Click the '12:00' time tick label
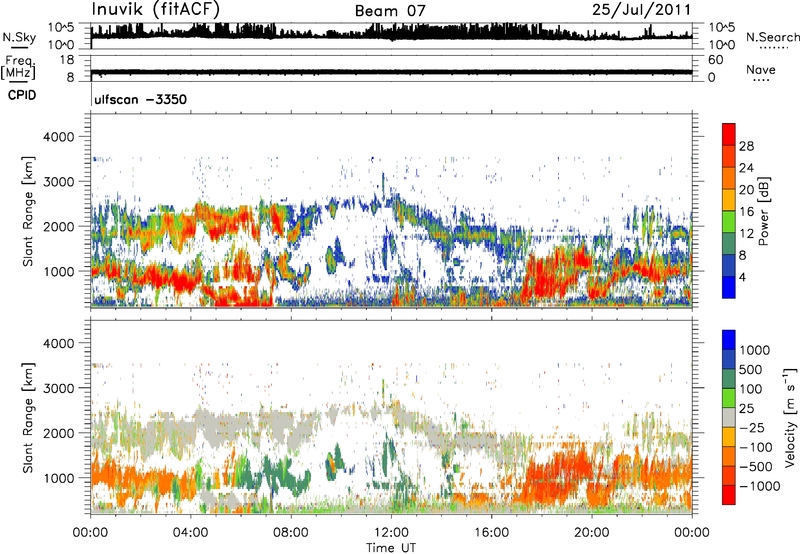 (x=391, y=533)
